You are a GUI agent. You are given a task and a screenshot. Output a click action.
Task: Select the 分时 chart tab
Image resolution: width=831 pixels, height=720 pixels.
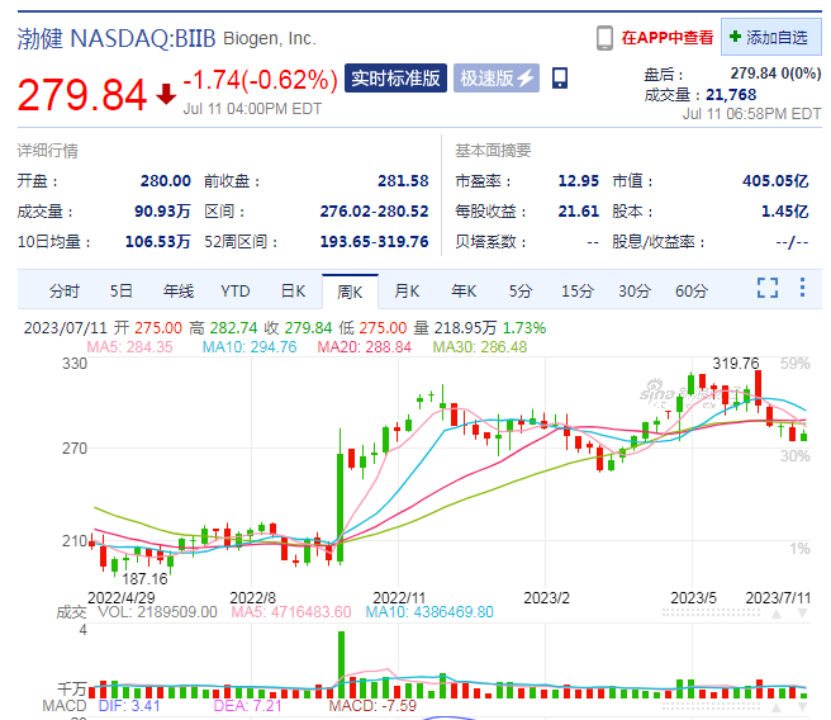click(64, 291)
